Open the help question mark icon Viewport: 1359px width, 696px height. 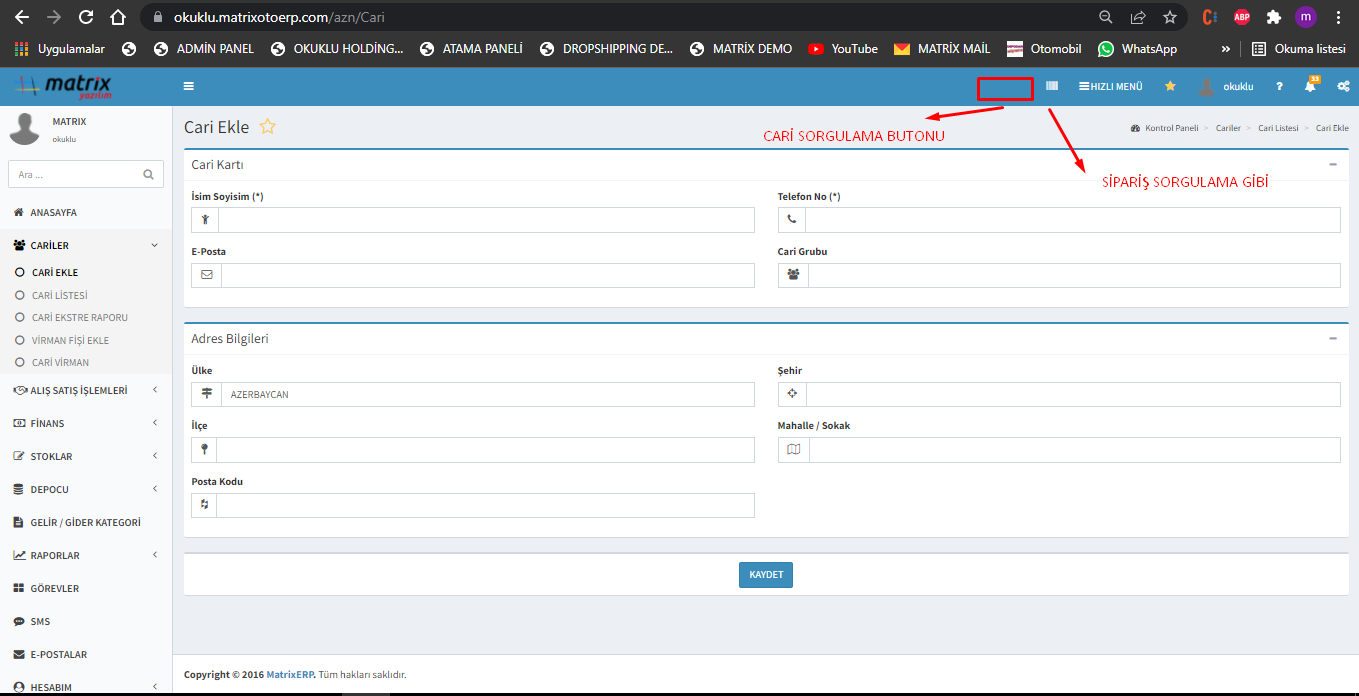[x=1278, y=87]
